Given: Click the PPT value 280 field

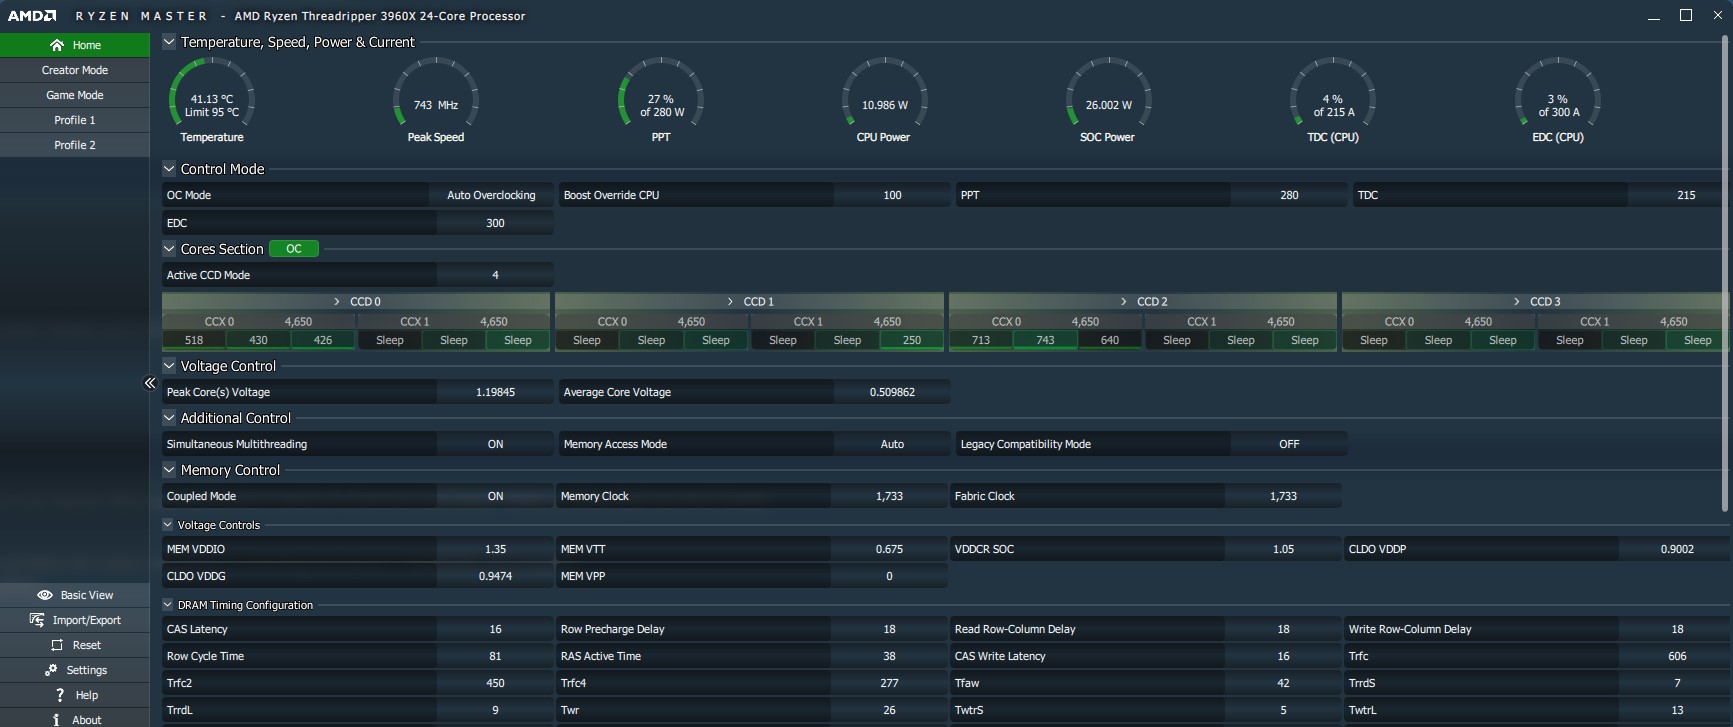Looking at the screenshot, I should 1289,195.
